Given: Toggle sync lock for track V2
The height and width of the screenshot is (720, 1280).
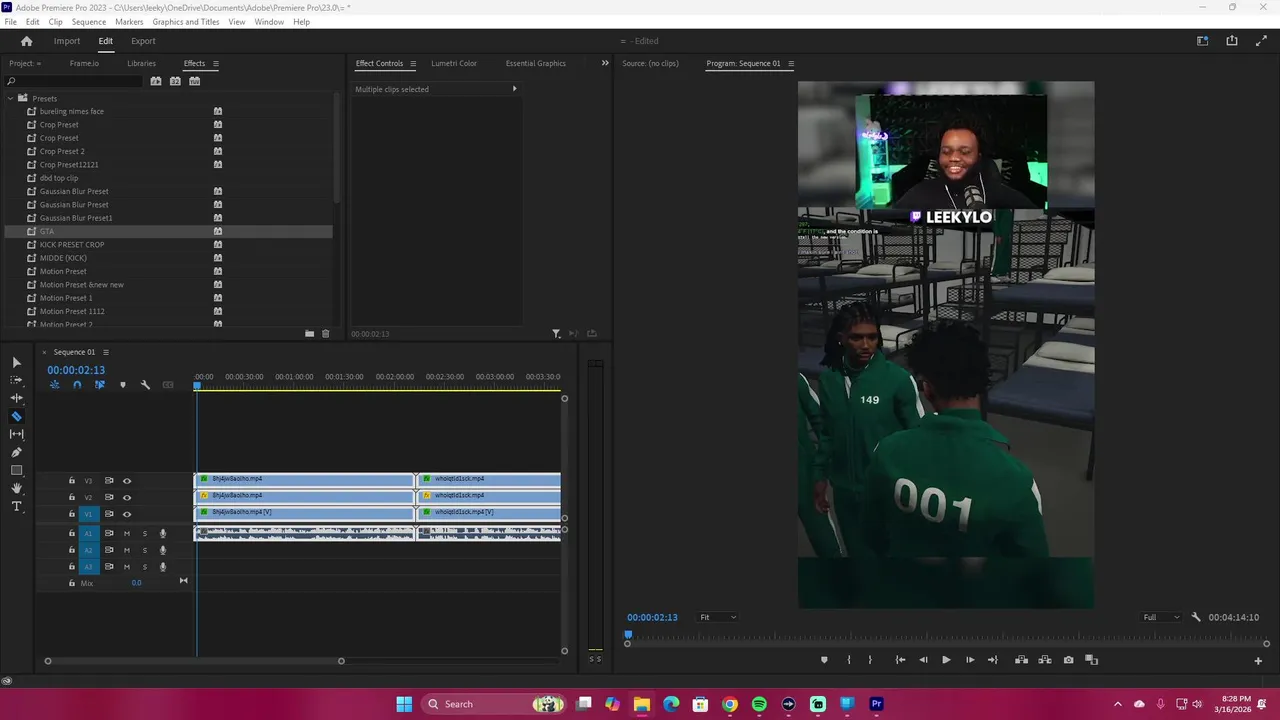Looking at the screenshot, I should [109, 497].
